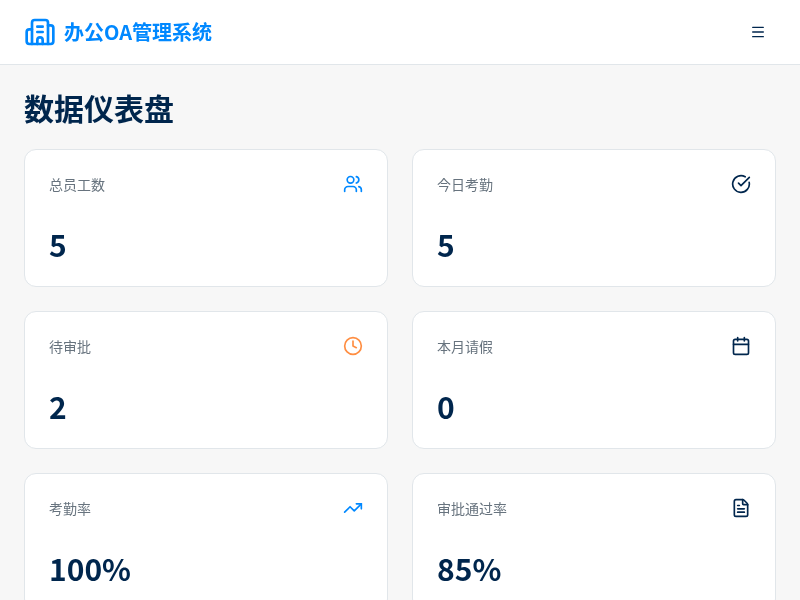This screenshot has width=800, height=600.
Task: Click the users icon on 总员工数 card
Action: 353,184
